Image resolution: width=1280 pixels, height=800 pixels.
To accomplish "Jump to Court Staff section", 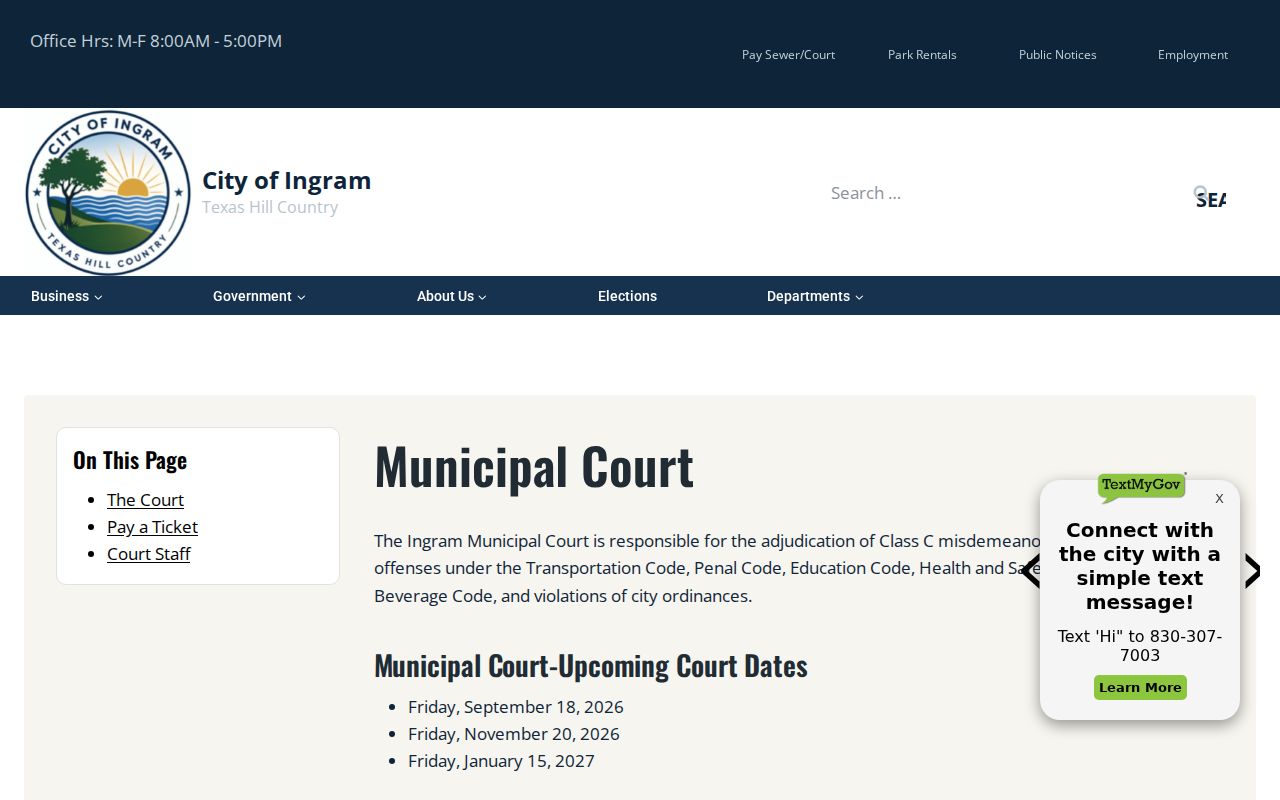I will pyautogui.click(x=148, y=554).
